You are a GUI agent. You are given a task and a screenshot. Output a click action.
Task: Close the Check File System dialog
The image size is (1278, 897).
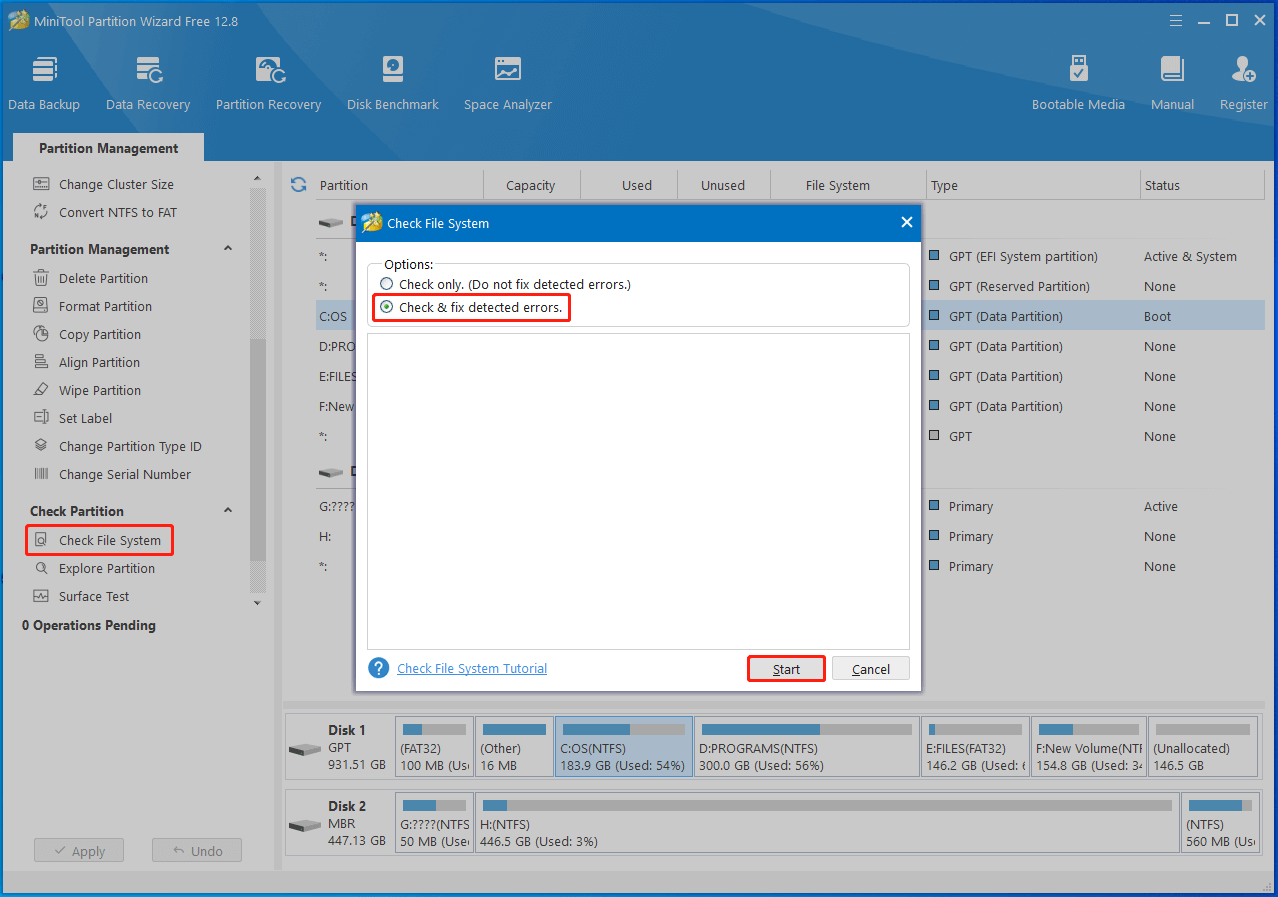[907, 222]
